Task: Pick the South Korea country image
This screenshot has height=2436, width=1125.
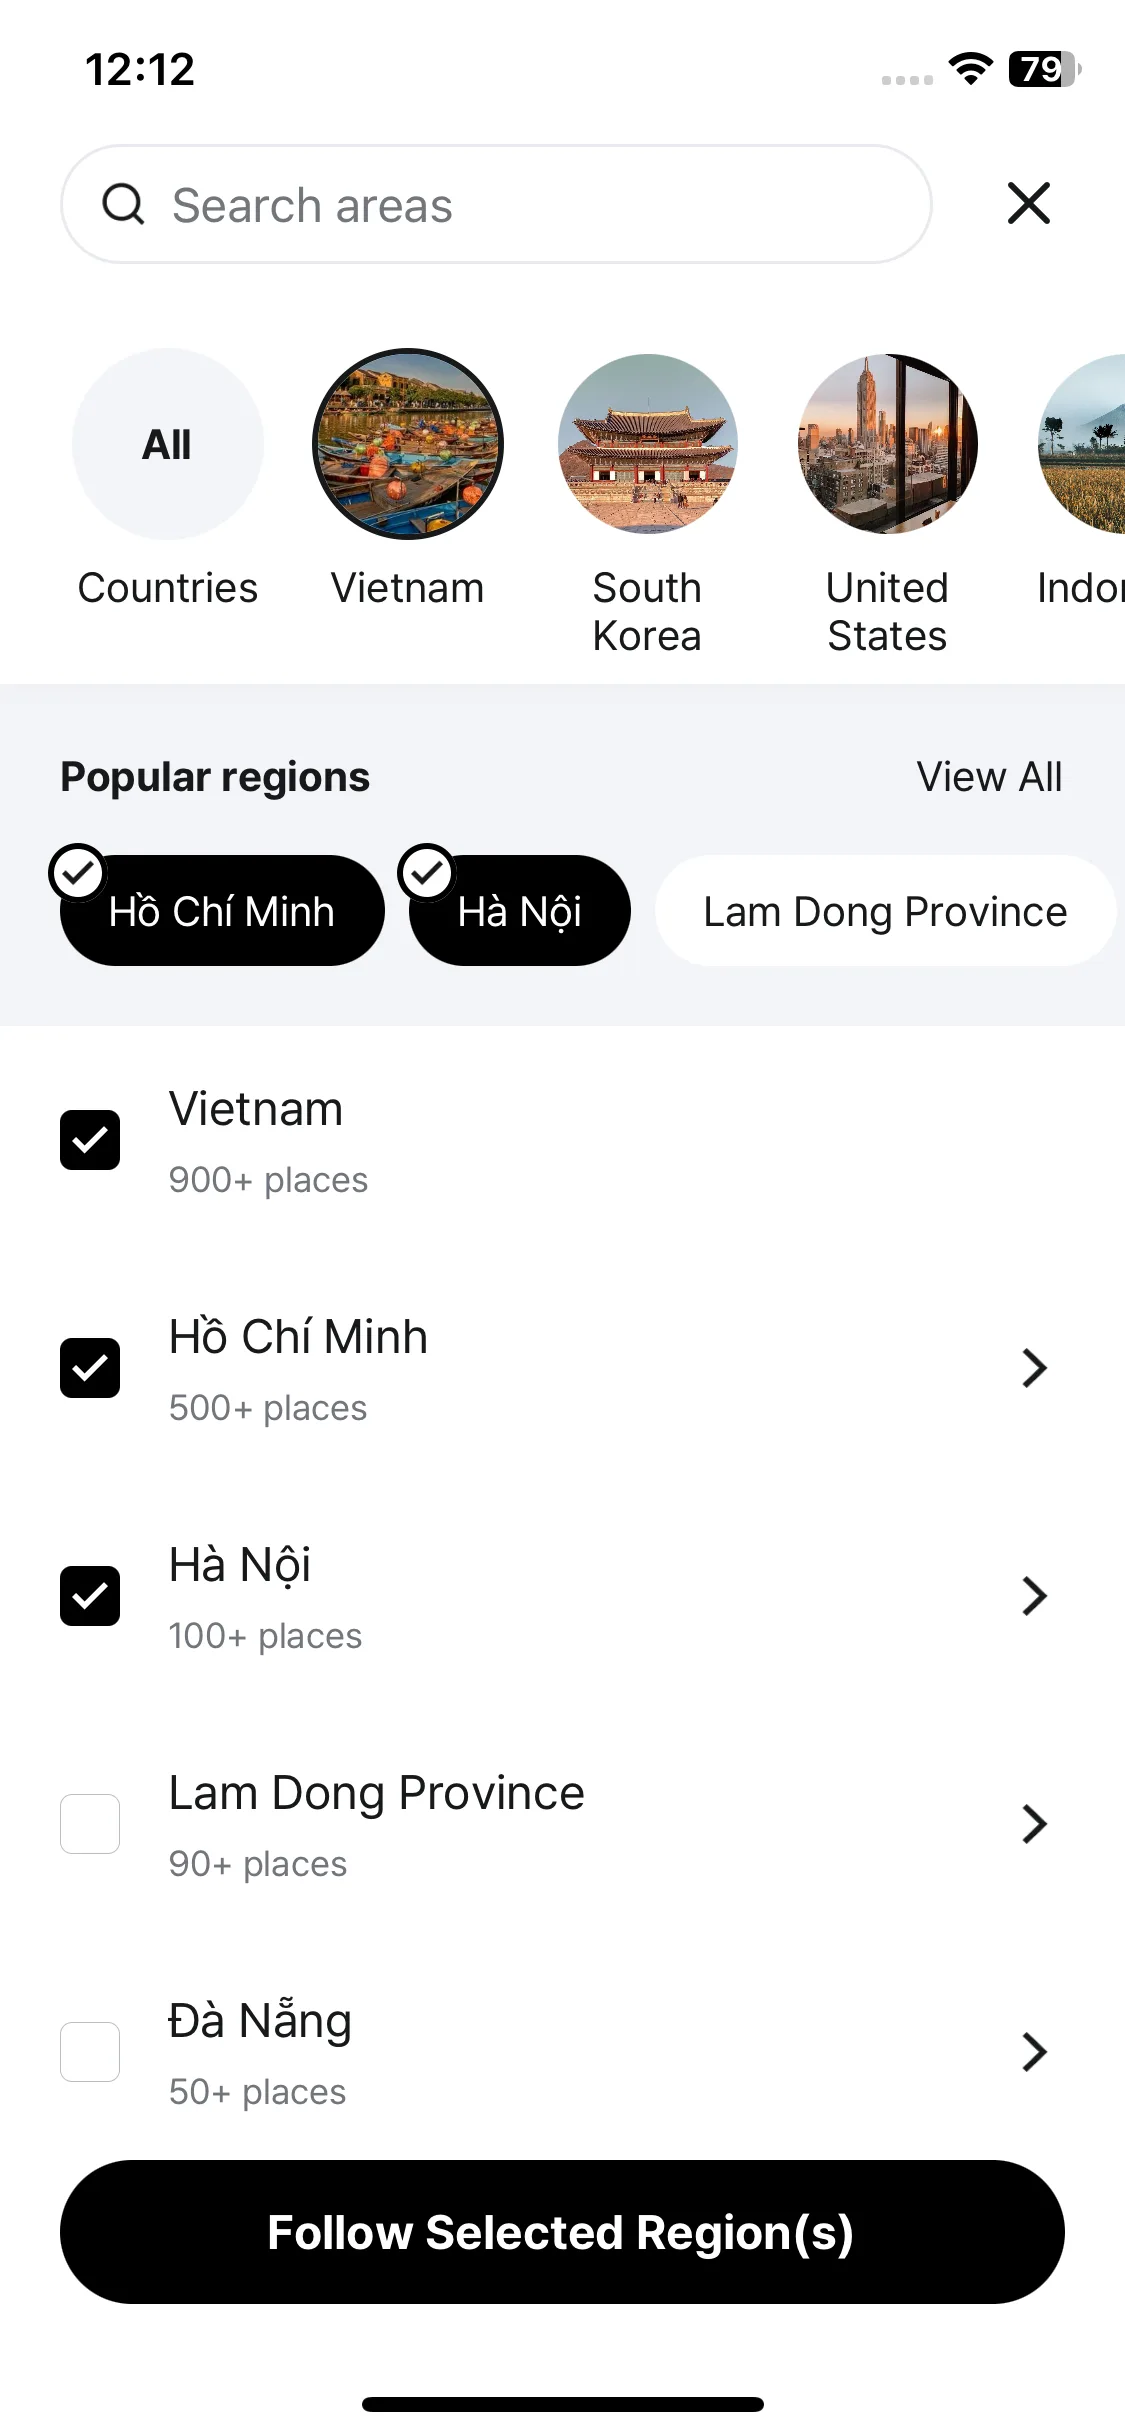Action: pyautogui.click(x=648, y=444)
